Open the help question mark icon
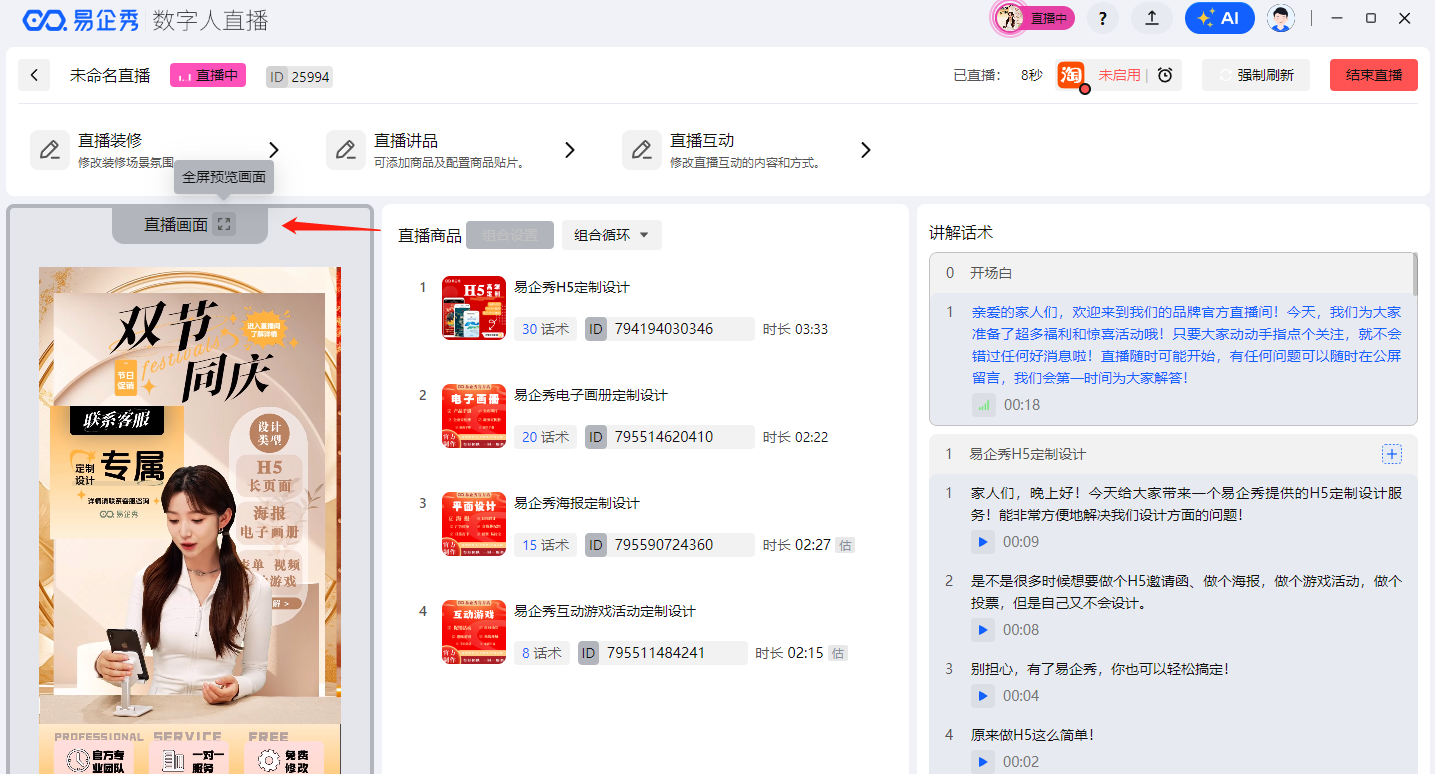The image size is (1435, 774). tap(1102, 18)
